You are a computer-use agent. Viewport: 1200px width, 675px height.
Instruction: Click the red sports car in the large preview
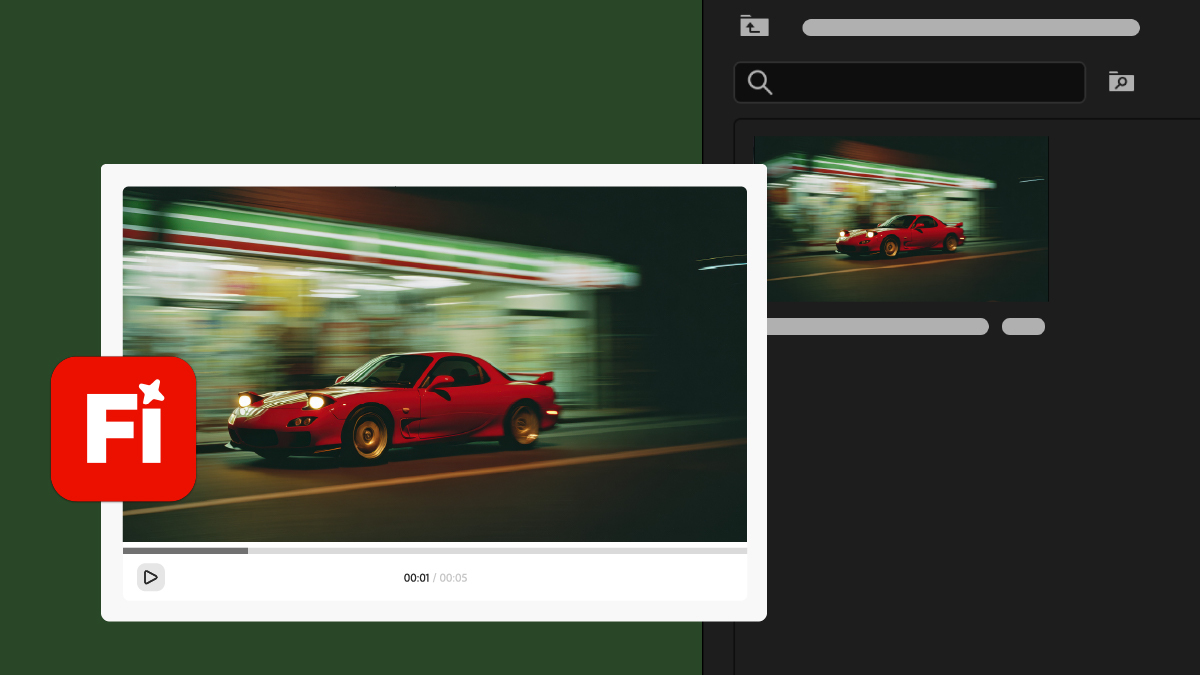tap(430, 410)
